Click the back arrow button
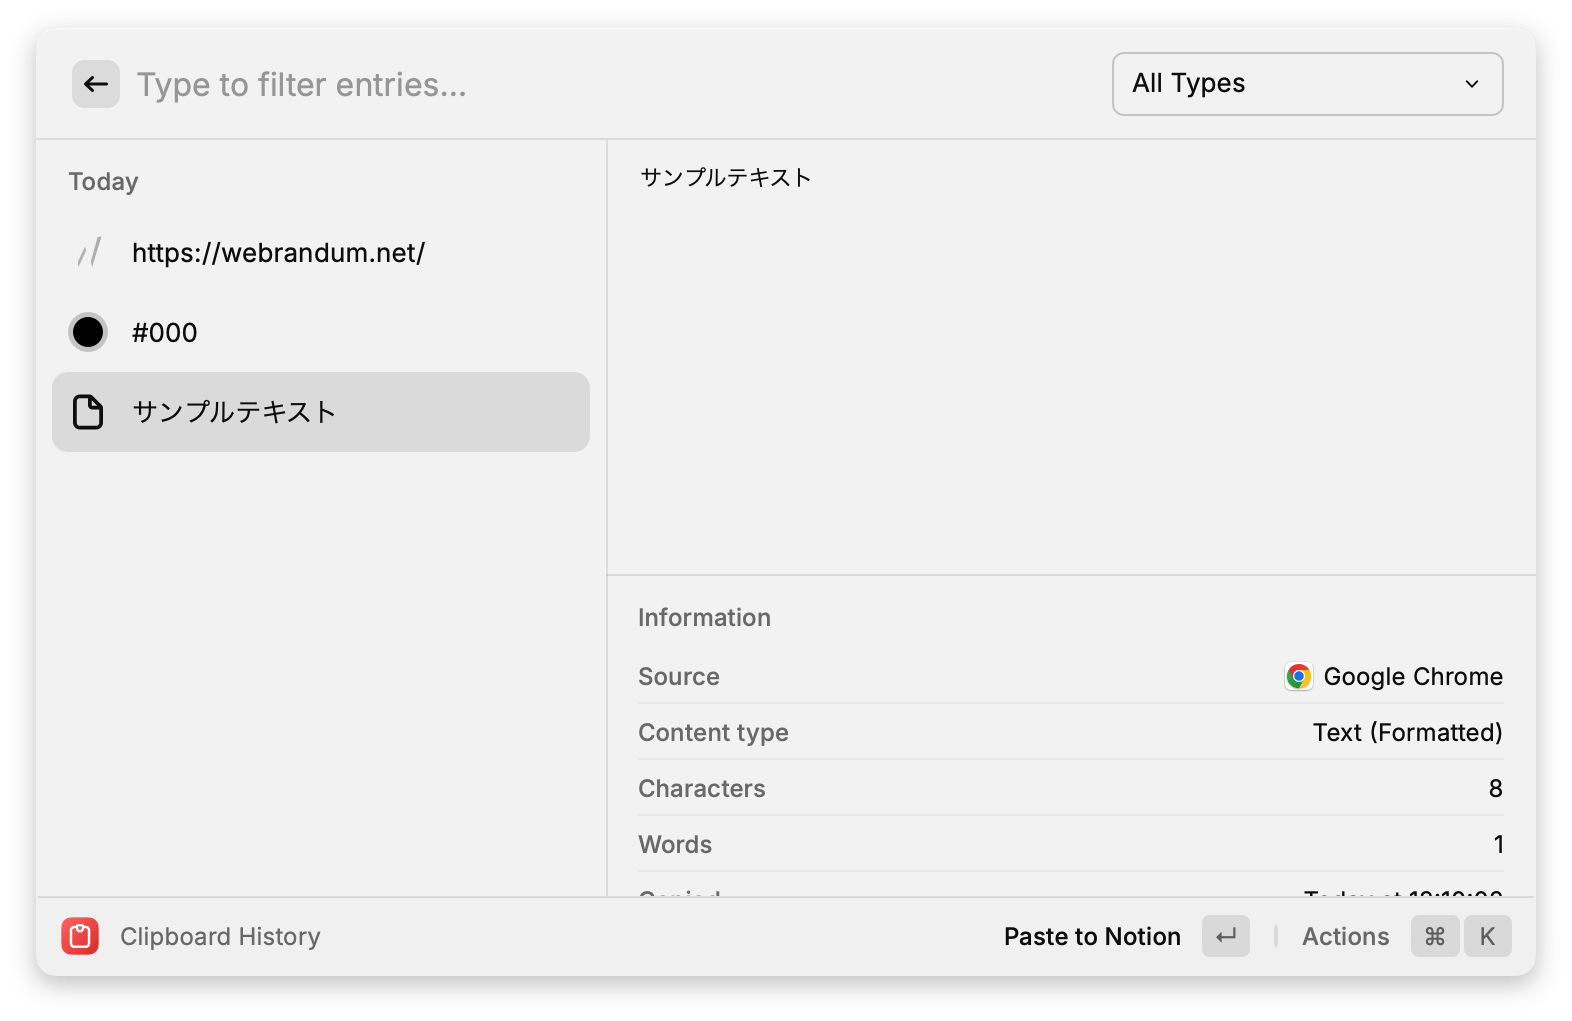This screenshot has width=1572, height=1021. click(96, 84)
